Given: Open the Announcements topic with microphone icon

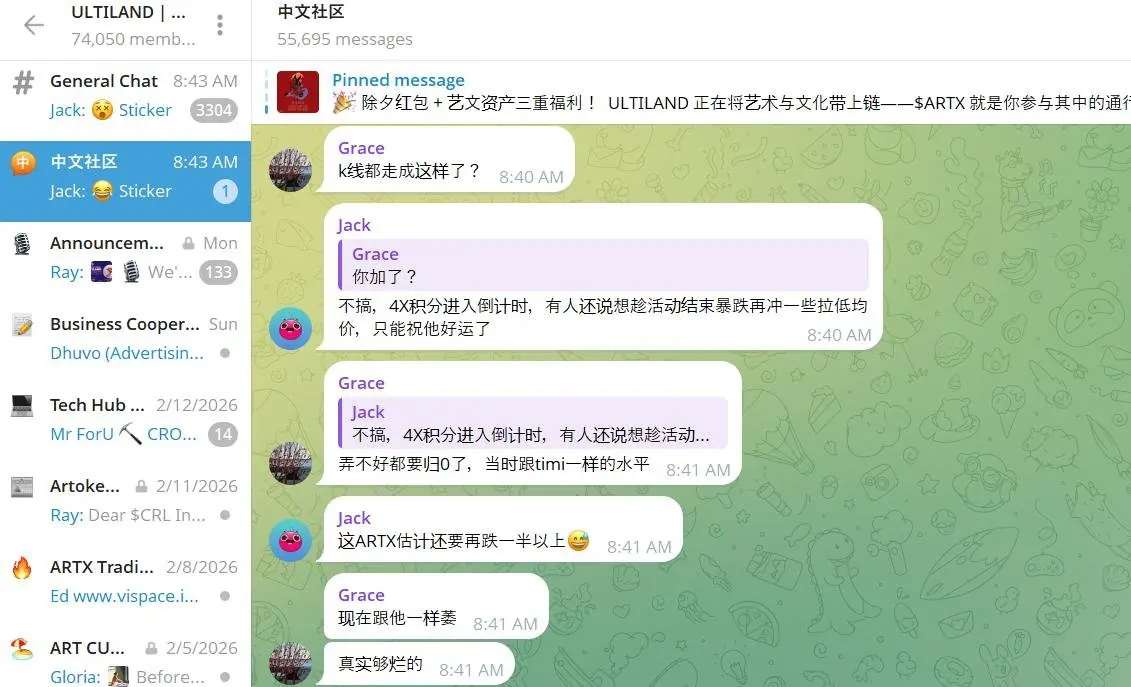Looking at the screenshot, I should tap(126, 258).
